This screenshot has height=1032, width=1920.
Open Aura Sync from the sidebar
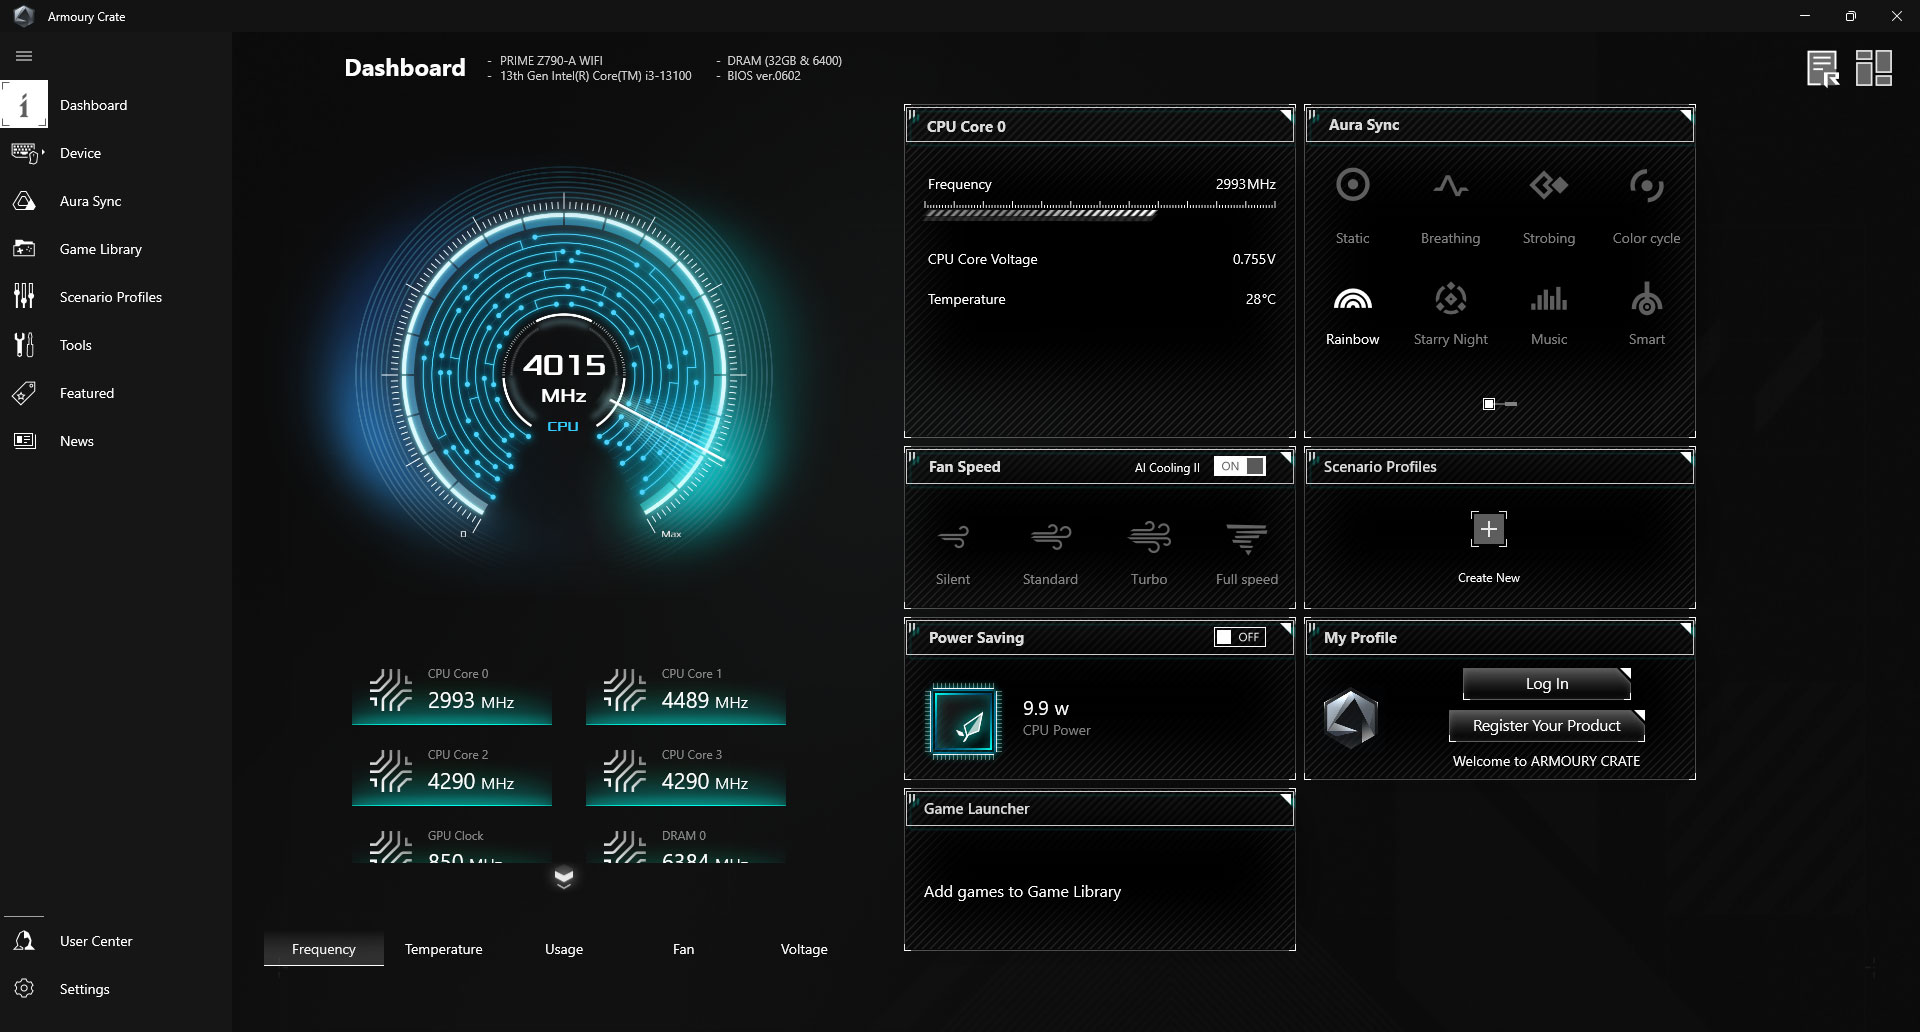point(90,201)
